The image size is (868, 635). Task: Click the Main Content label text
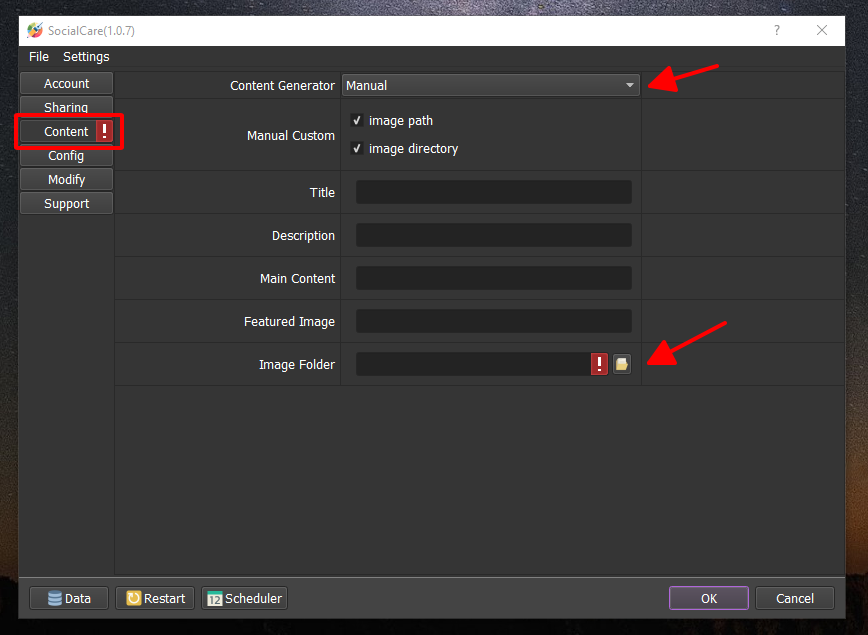click(x=297, y=278)
